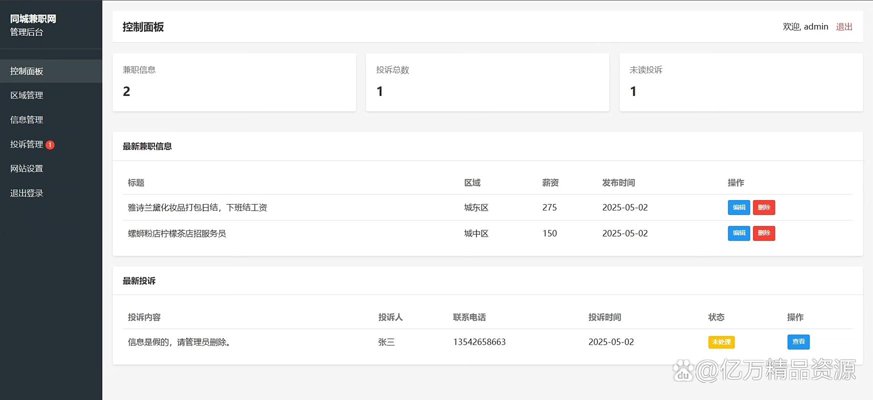The width and height of the screenshot is (873, 400).
Task: Delete the 螺蛳粉店柠檬茶店 job entry
Action: pyautogui.click(x=764, y=233)
